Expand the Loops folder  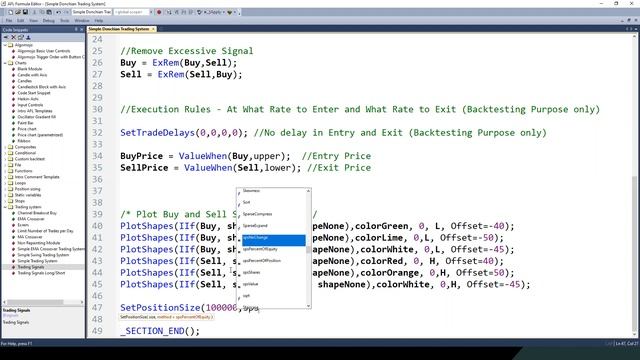[5, 183]
